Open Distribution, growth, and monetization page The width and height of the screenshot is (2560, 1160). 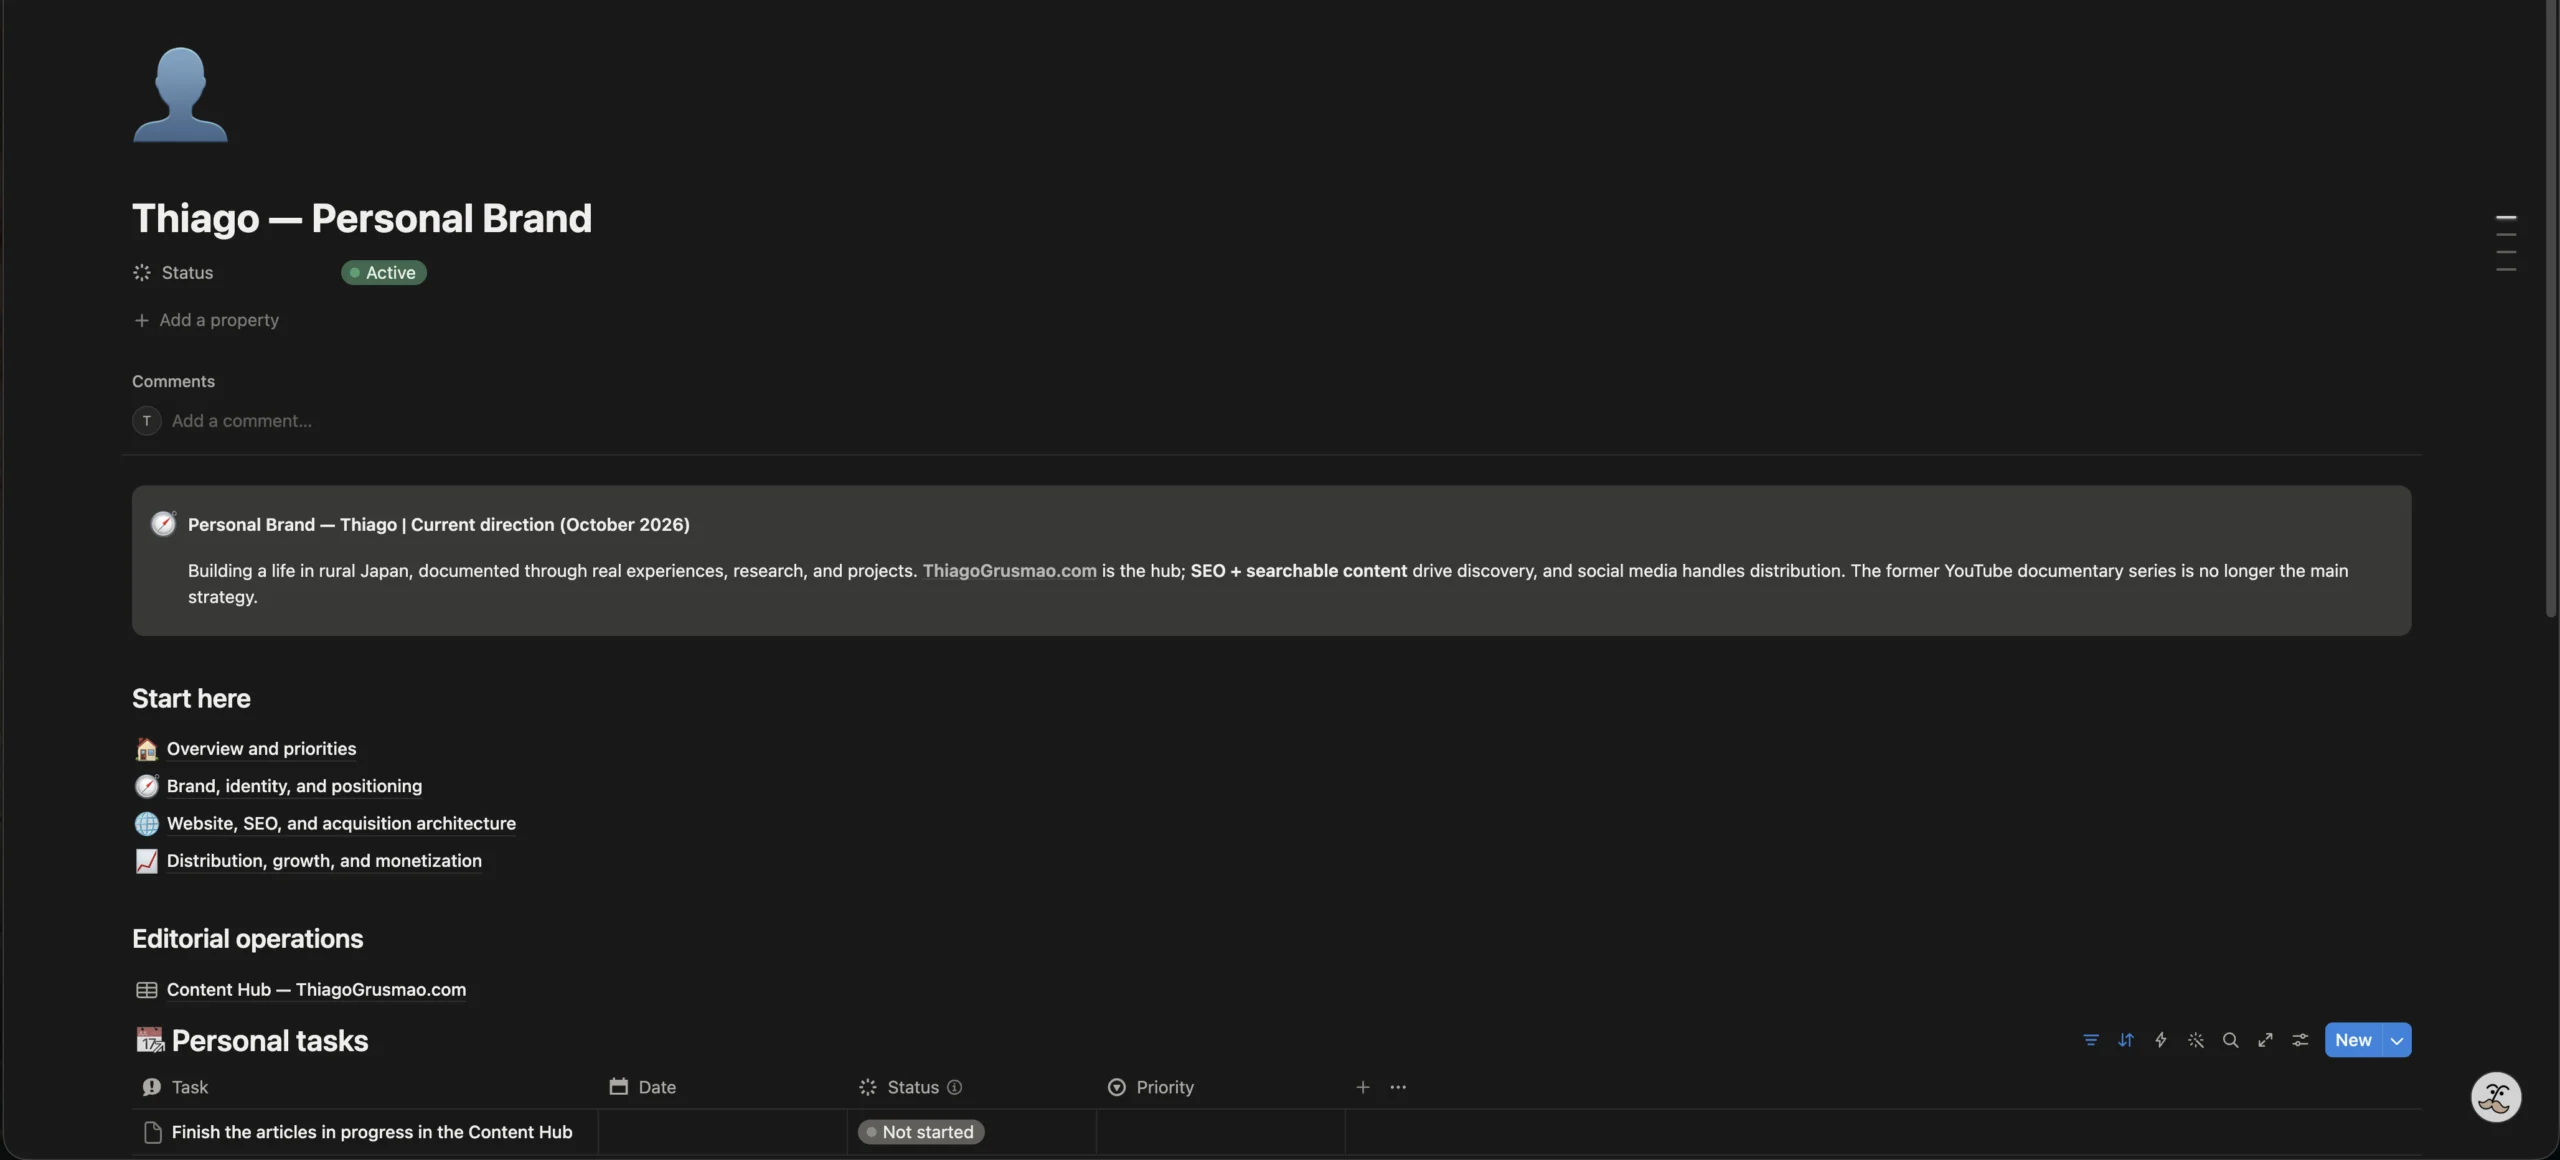pyautogui.click(x=324, y=861)
